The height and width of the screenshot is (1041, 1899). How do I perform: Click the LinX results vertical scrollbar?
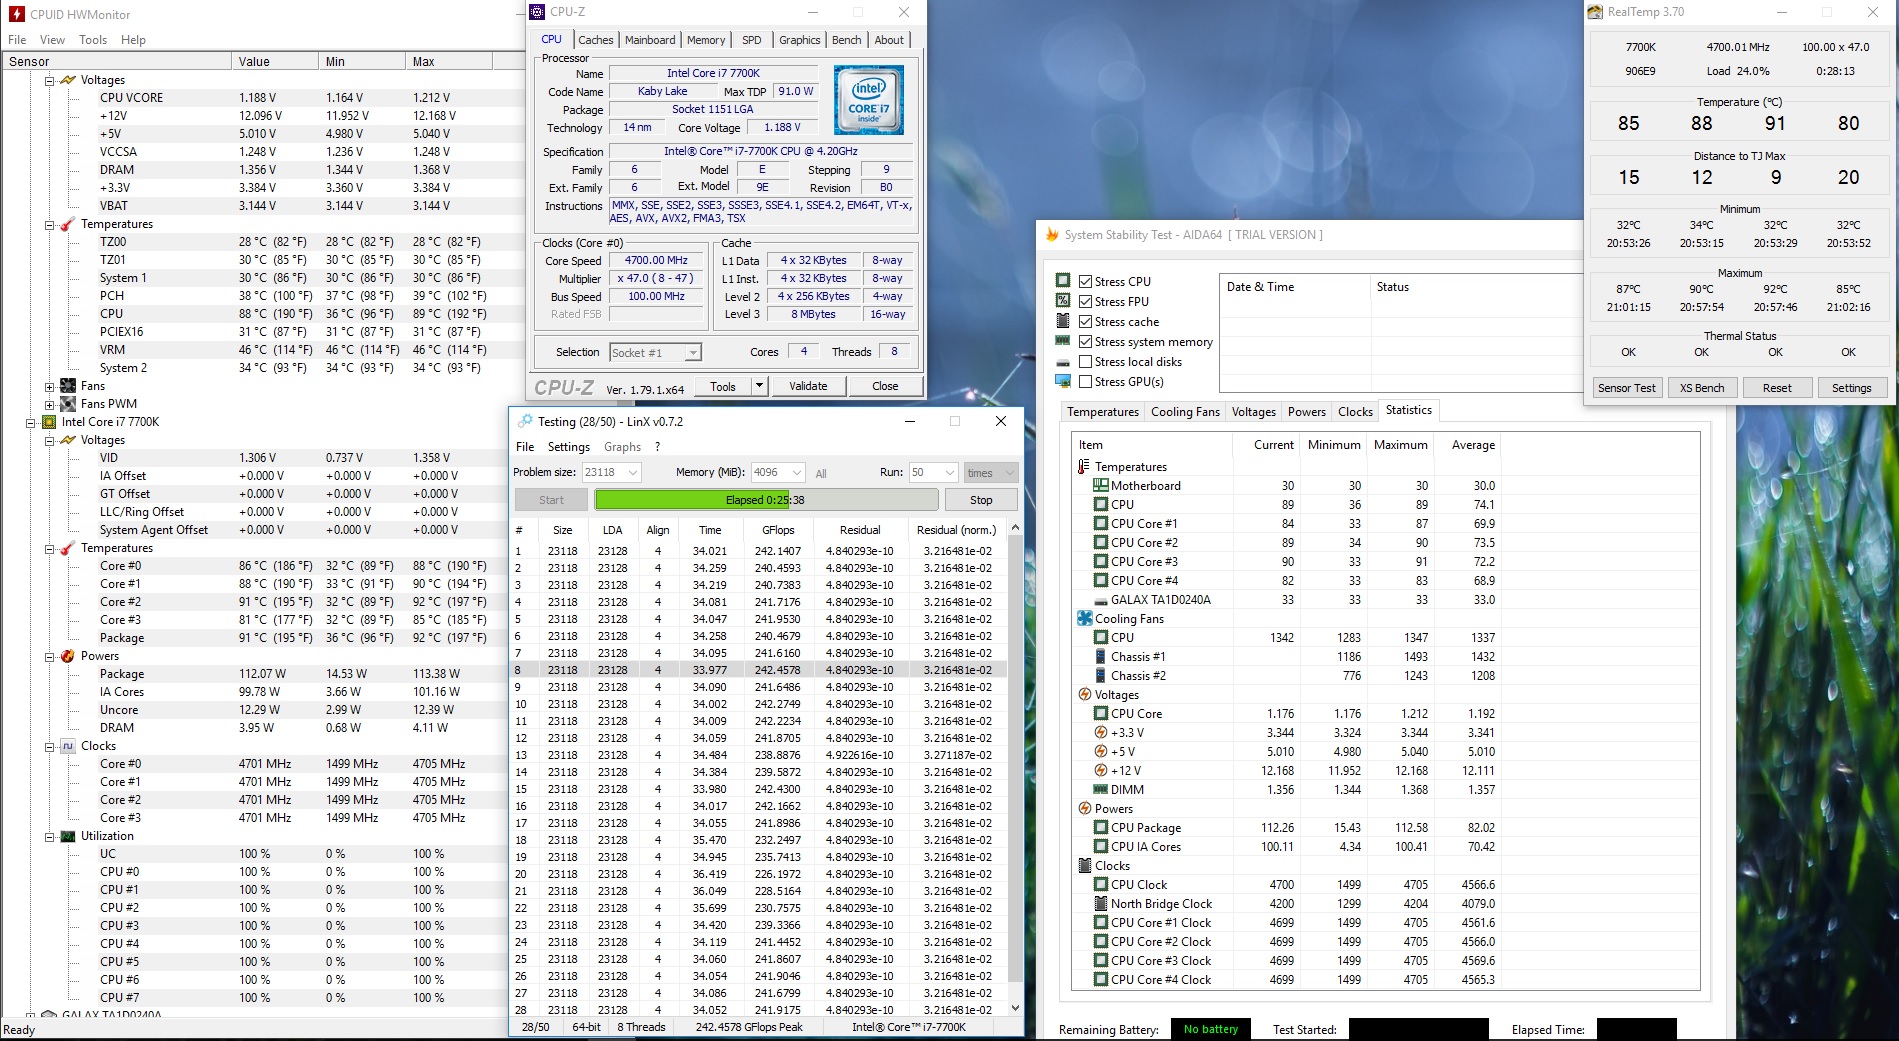pyautogui.click(x=1015, y=757)
